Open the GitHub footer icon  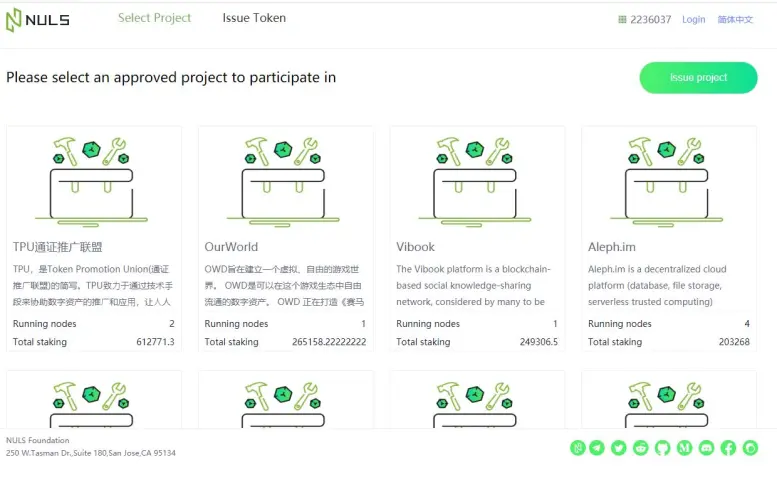(x=663, y=448)
